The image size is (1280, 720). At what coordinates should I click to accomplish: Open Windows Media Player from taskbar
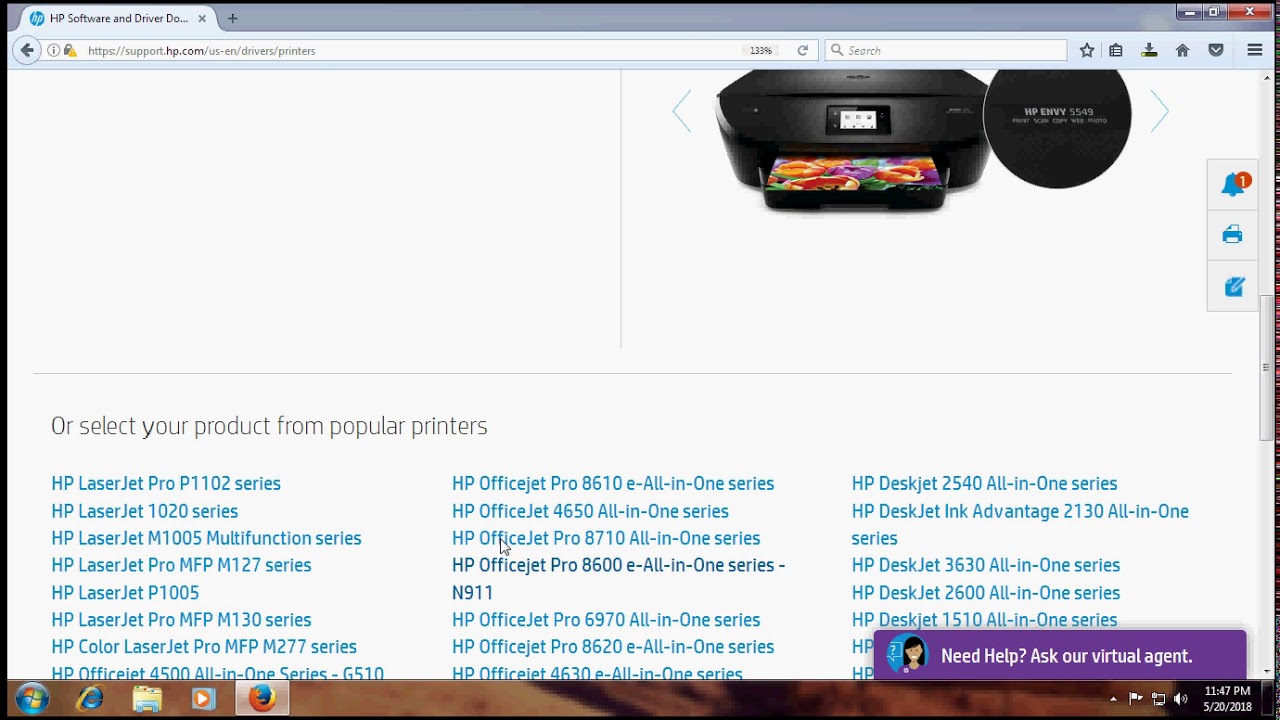pos(204,698)
